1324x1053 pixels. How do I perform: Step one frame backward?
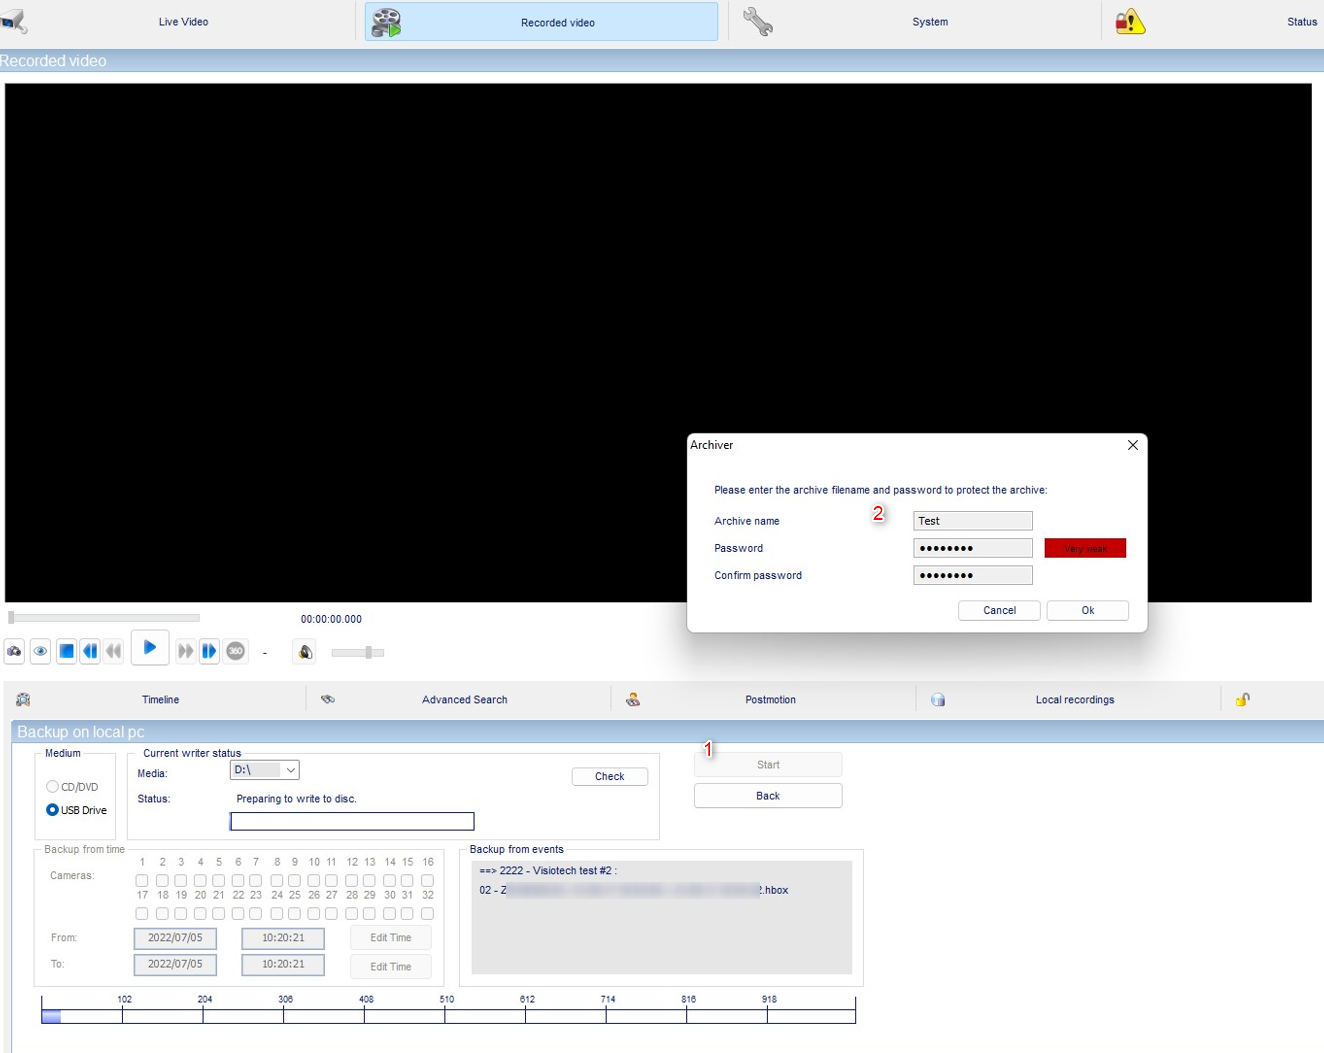click(90, 652)
